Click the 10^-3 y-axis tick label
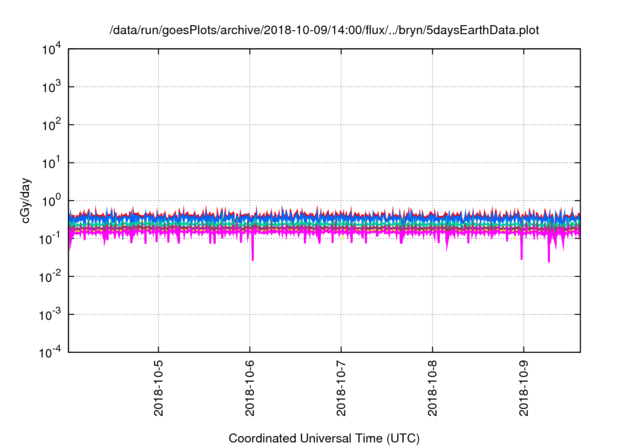 pyautogui.click(x=50, y=315)
